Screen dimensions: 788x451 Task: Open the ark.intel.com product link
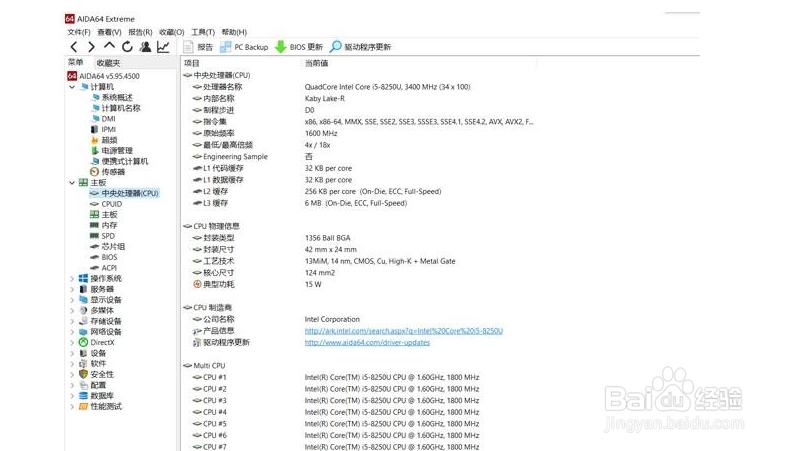(404, 331)
